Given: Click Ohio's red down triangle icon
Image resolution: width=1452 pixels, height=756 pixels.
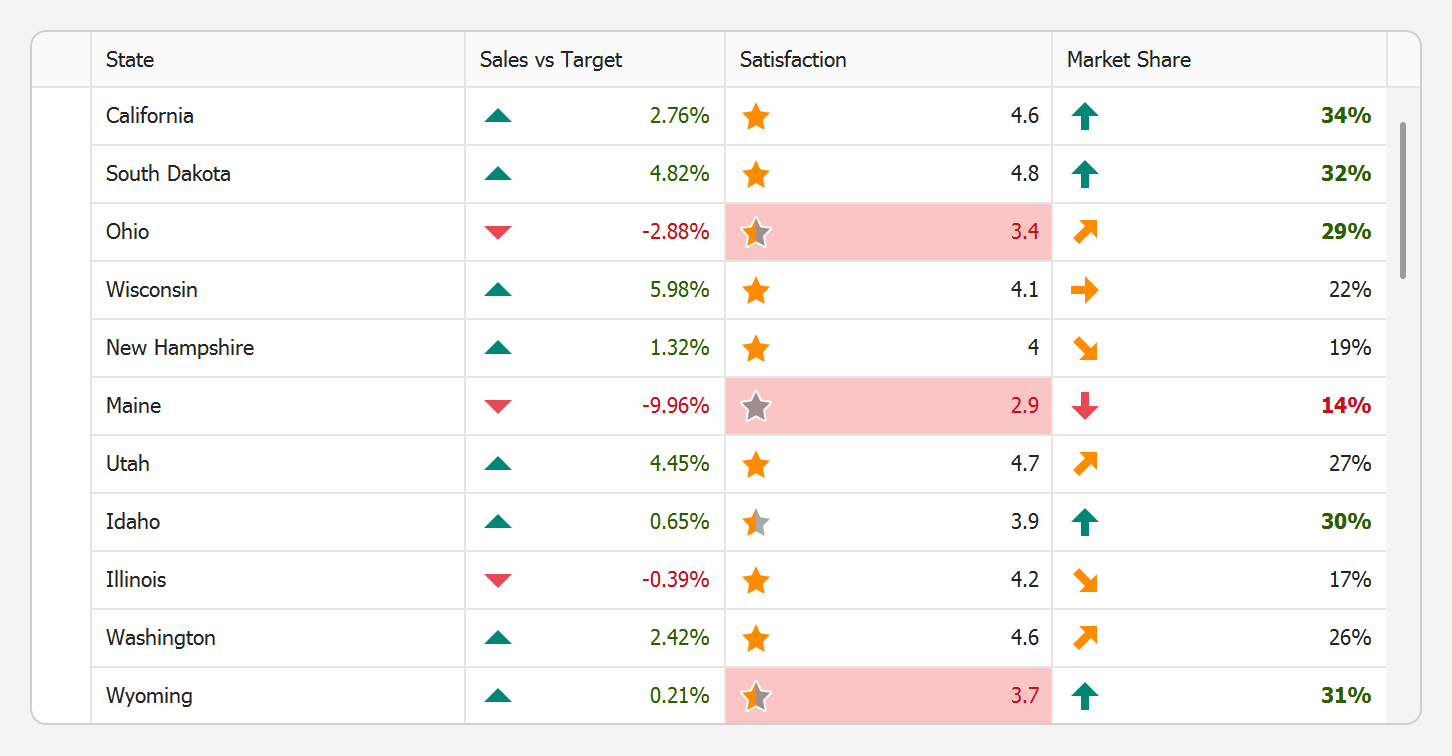Looking at the screenshot, I should [x=497, y=233].
